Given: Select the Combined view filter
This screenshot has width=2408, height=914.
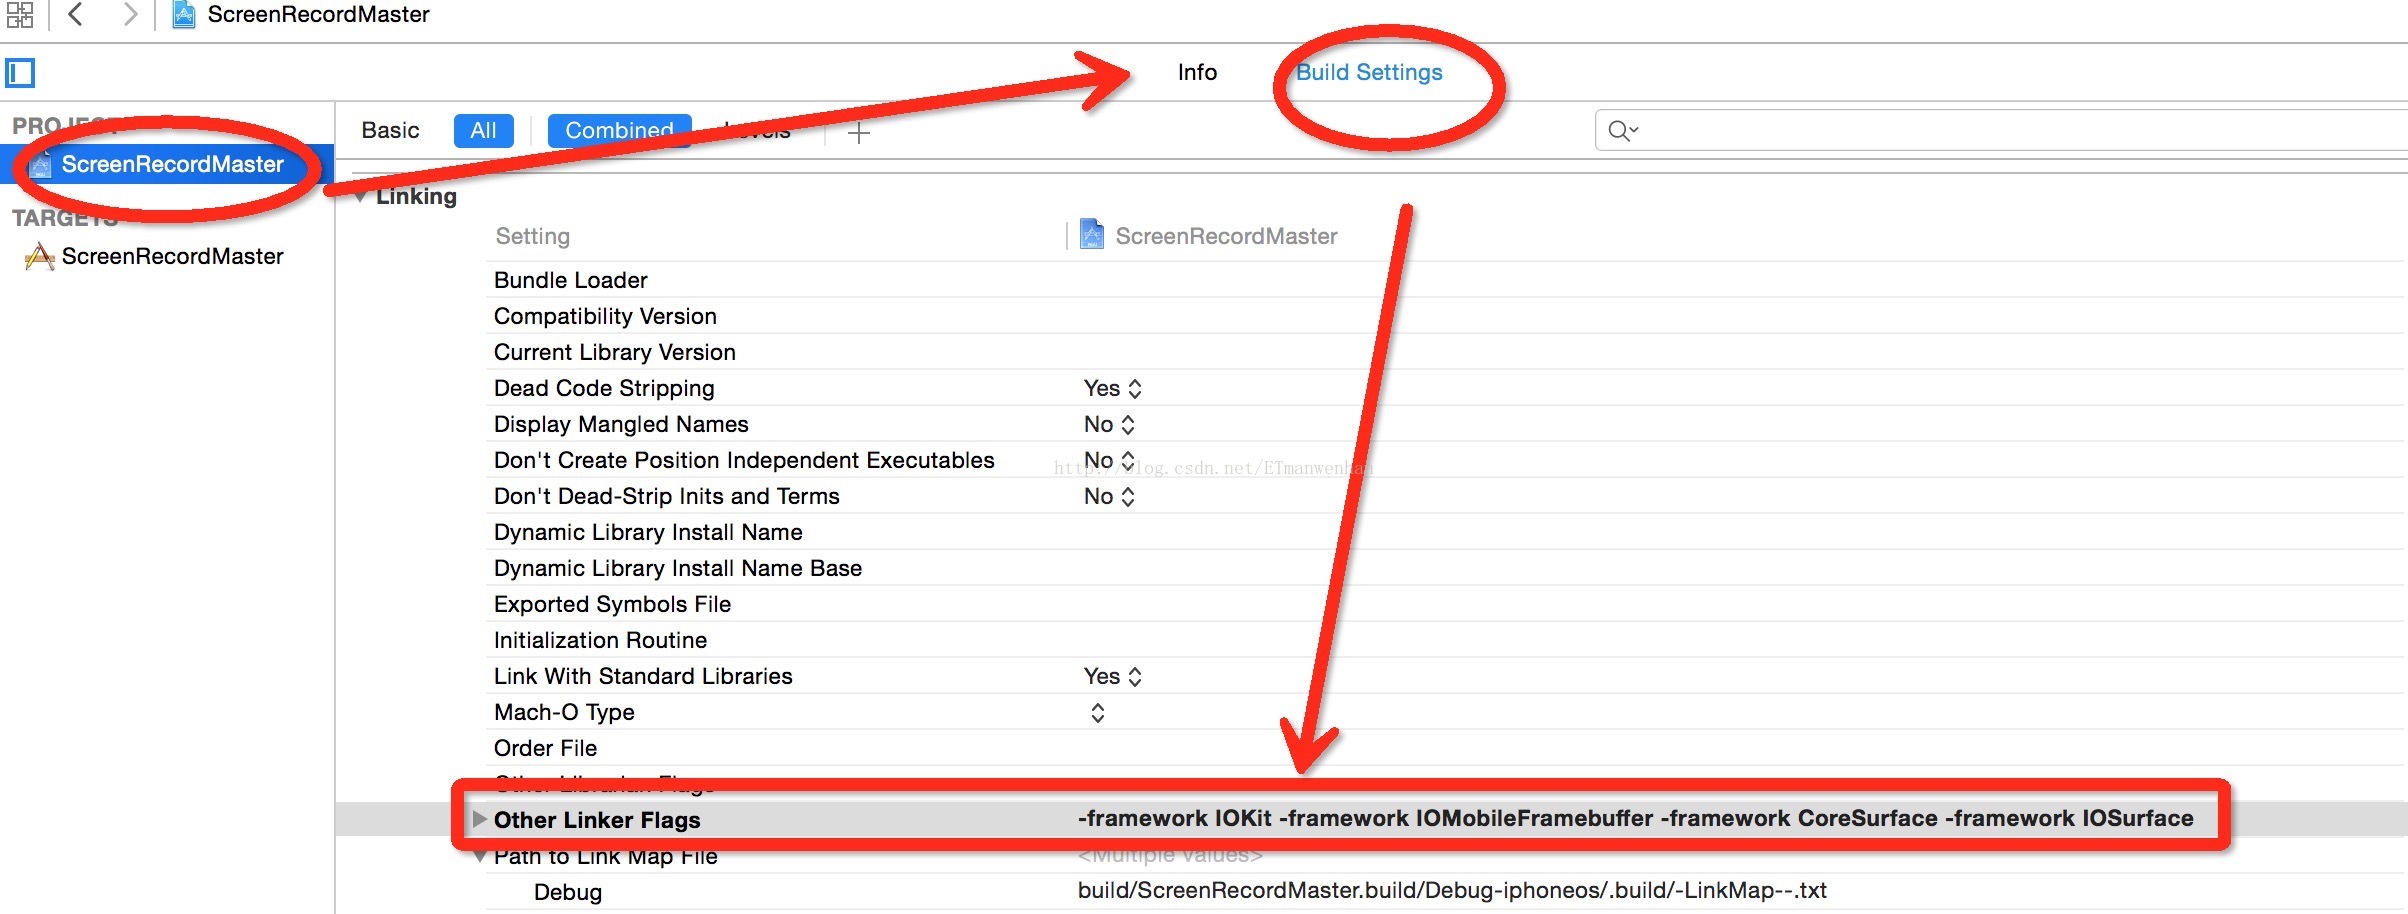Looking at the screenshot, I should tap(619, 130).
